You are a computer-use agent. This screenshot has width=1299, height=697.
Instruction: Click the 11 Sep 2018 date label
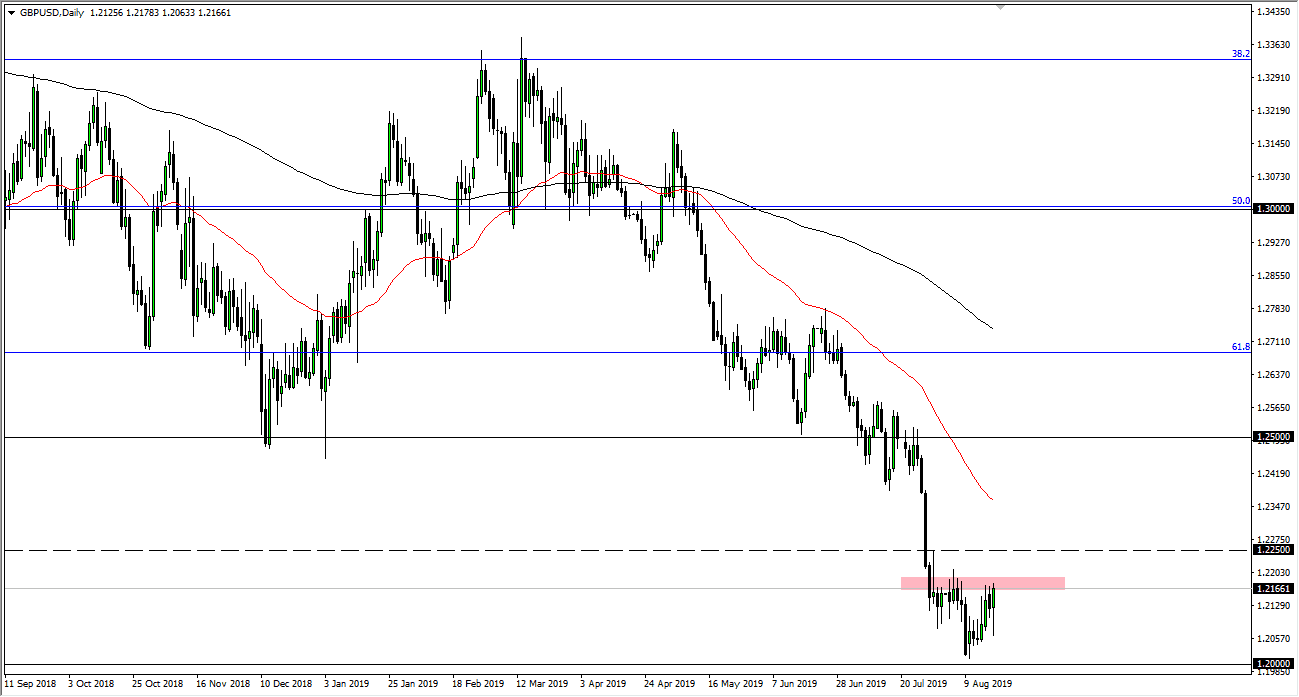click(x=31, y=684)
